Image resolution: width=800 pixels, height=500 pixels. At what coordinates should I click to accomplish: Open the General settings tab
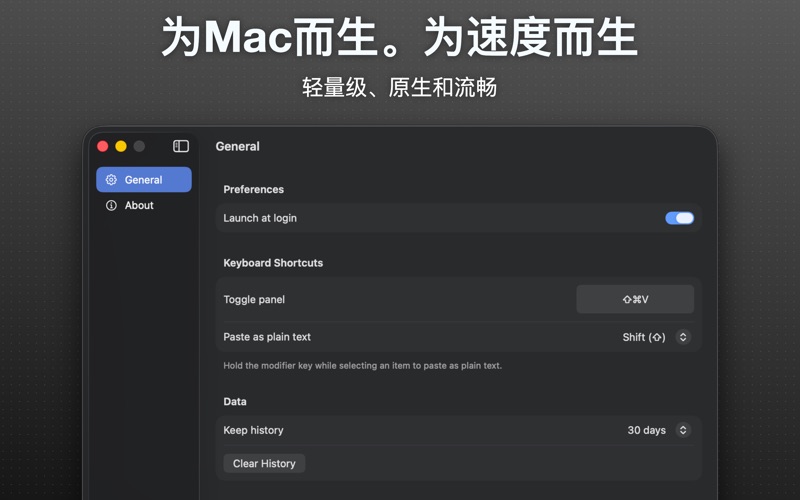[x=144, y=180]
